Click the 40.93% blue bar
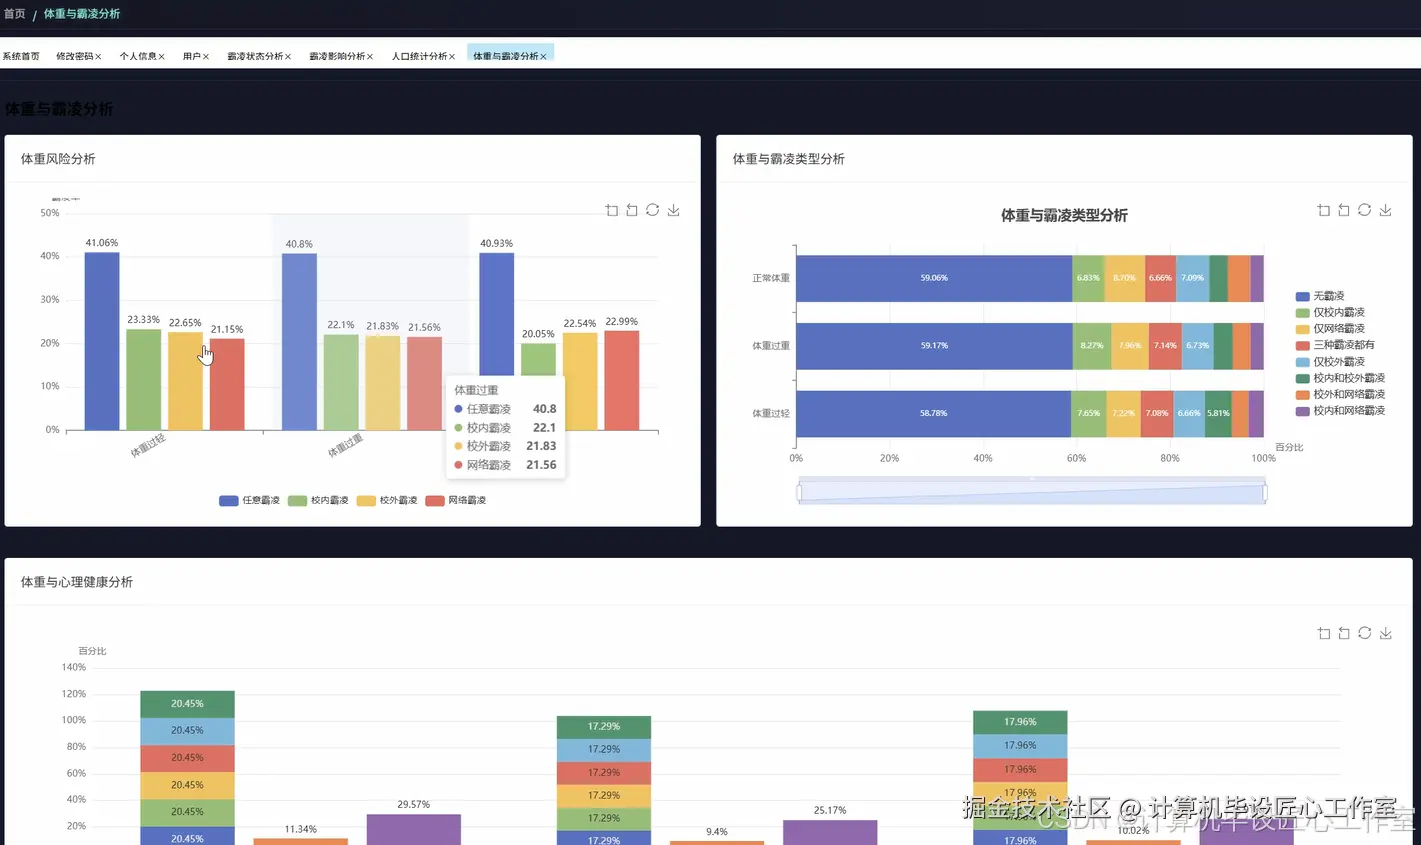The image size is (1421, 845). [497, 341]
